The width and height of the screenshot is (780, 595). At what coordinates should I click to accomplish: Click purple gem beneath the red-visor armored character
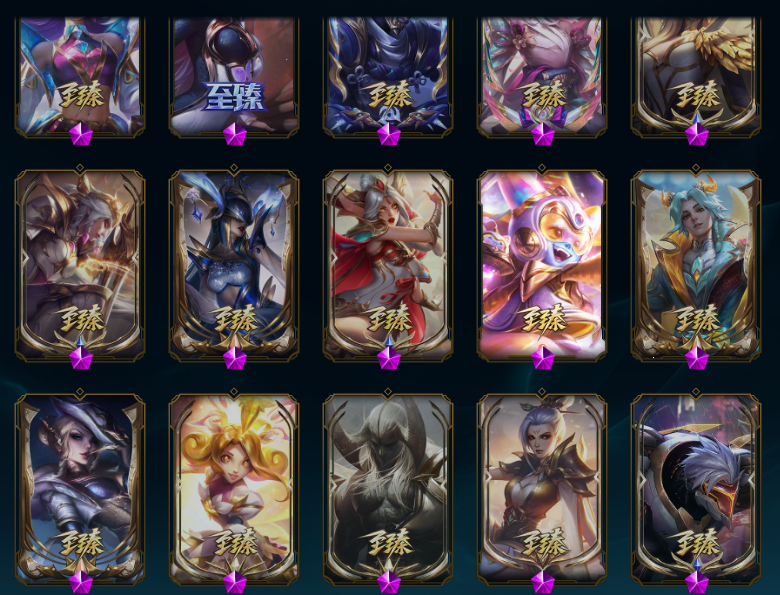(x=696, y=582)
